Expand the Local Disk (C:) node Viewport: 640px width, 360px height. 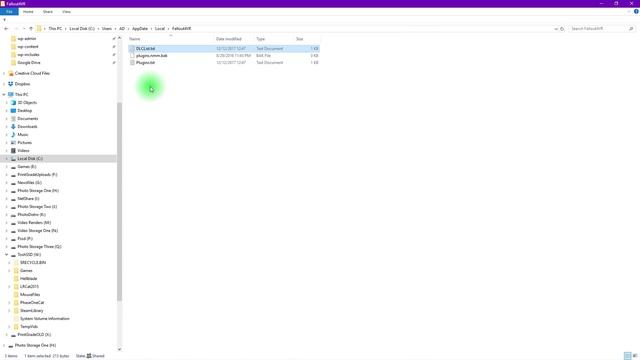(x=7, y=159)
